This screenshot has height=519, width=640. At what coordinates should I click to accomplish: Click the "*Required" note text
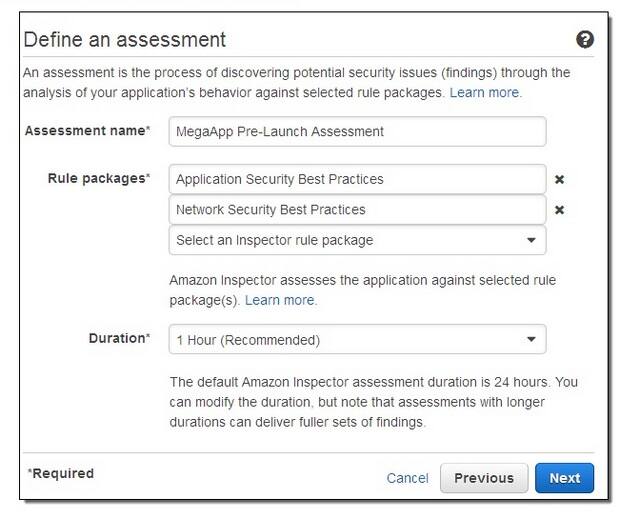pos(61,473)
